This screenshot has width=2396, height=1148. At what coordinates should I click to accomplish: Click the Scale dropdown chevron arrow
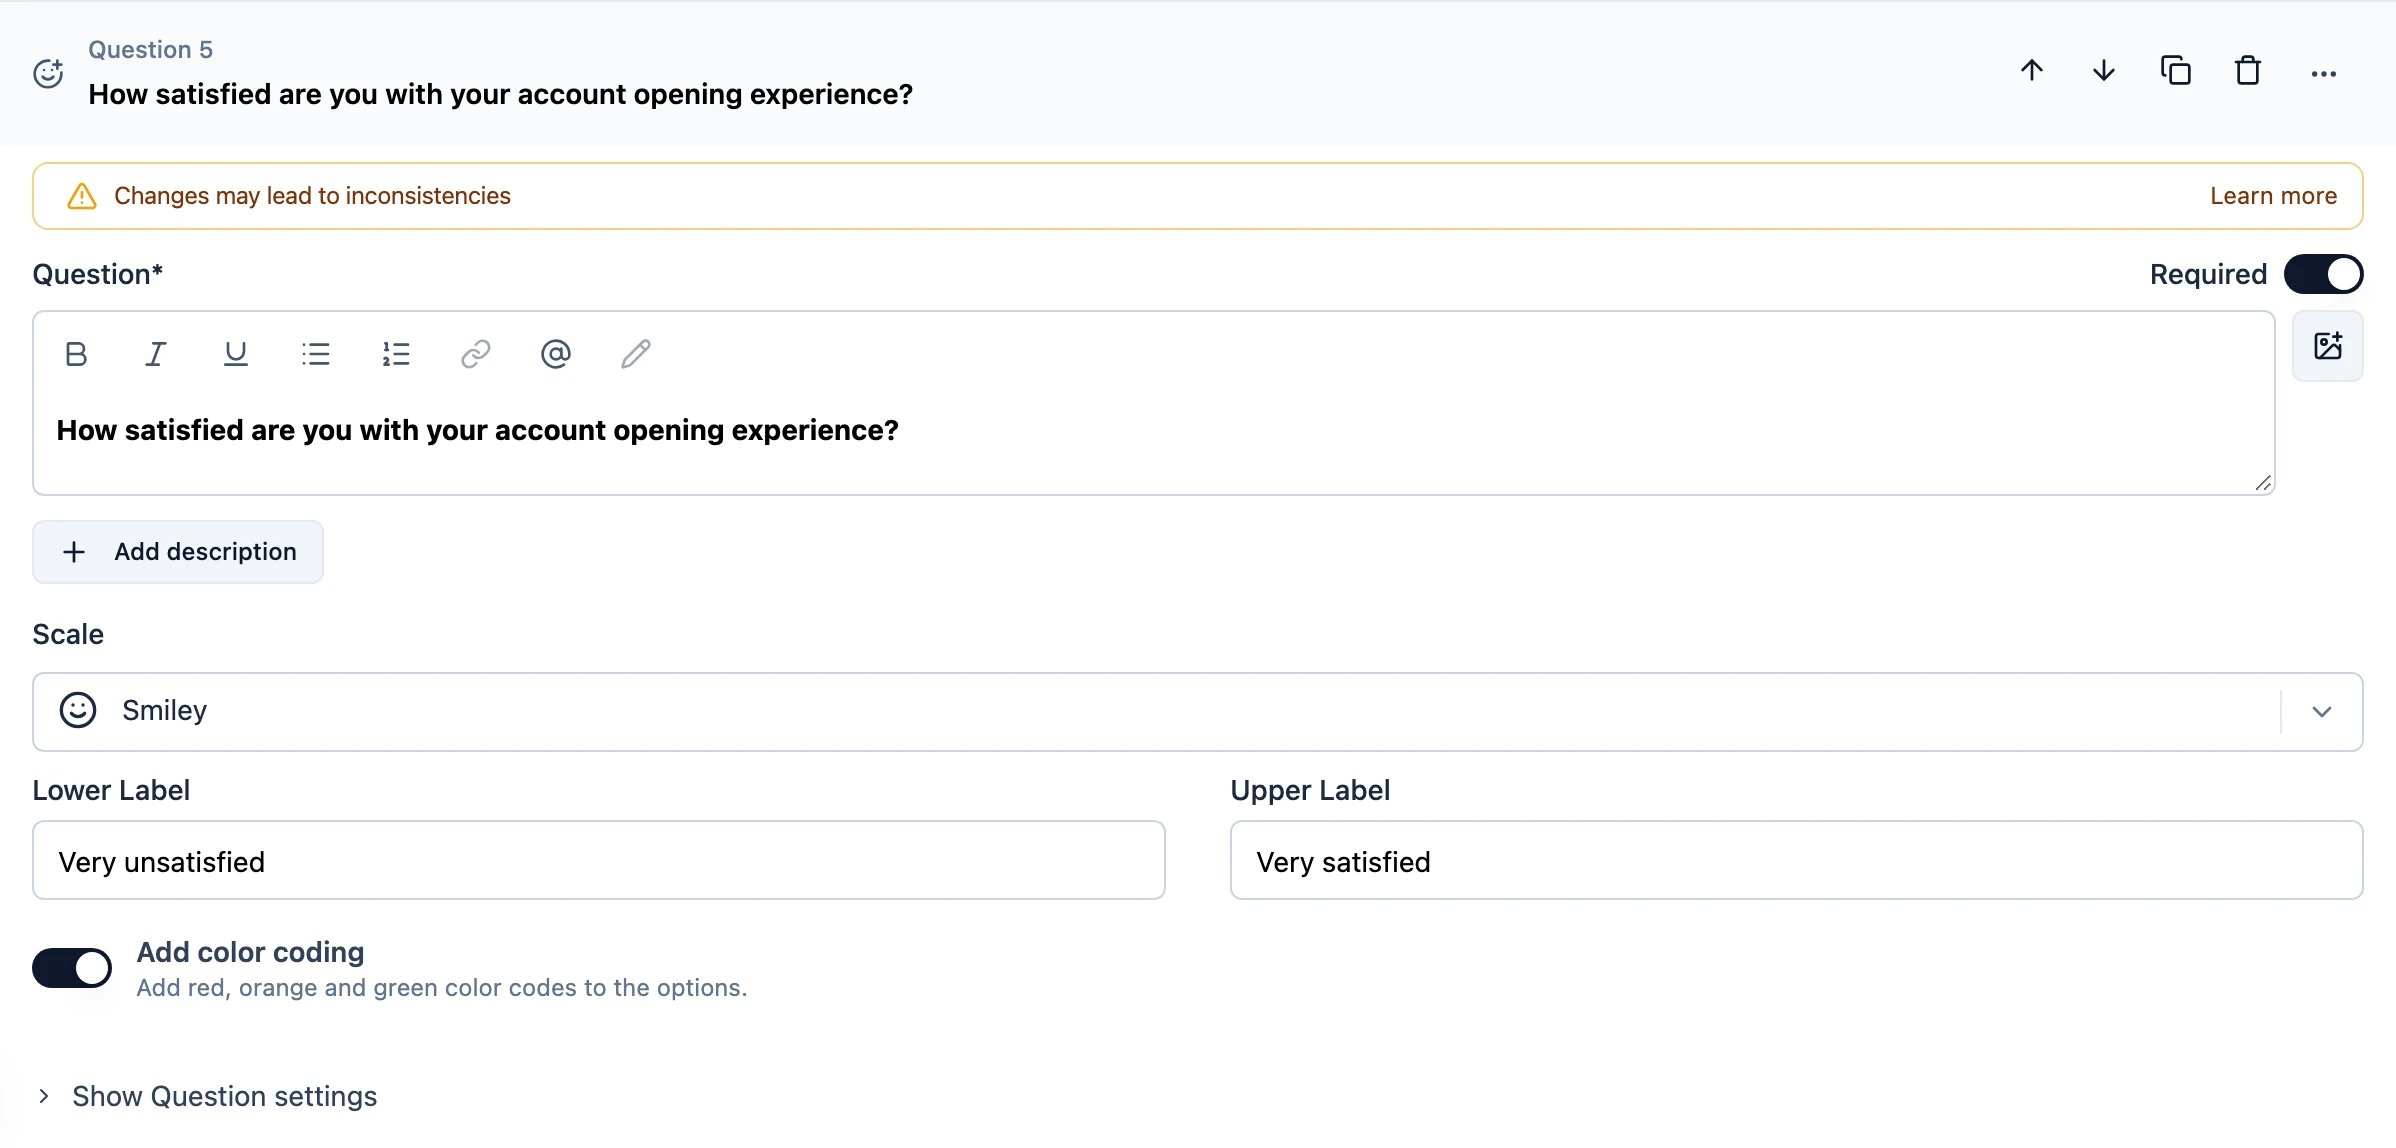[2322, 712]
